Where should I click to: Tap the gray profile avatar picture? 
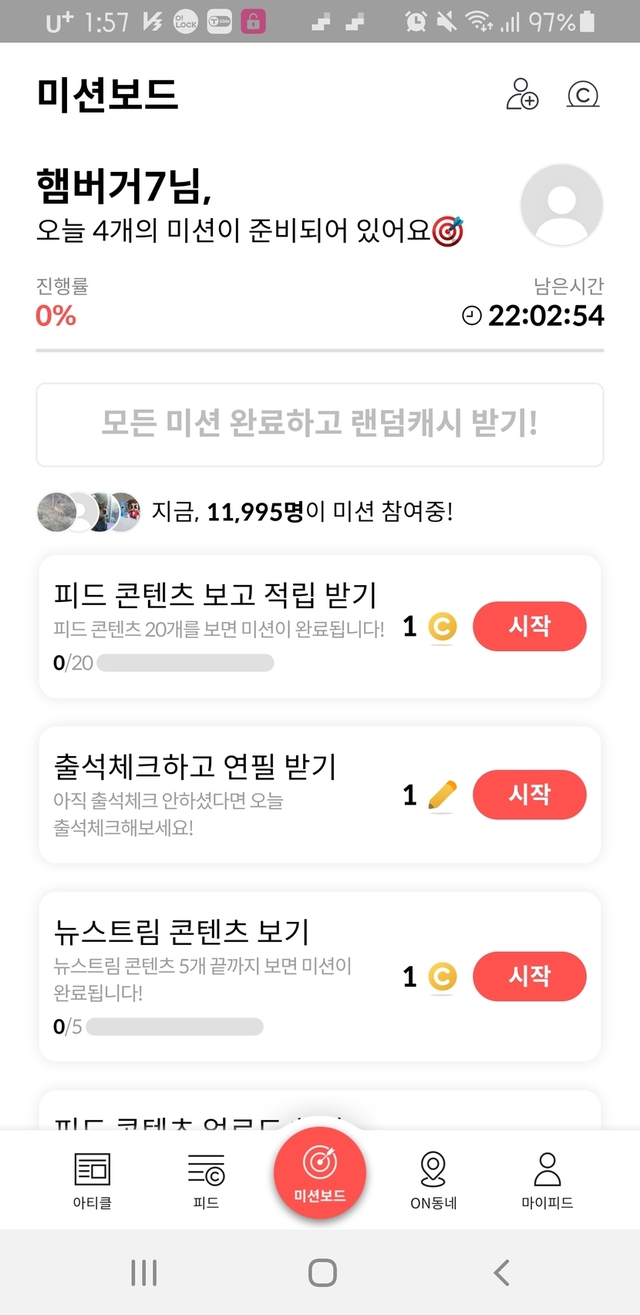(x=561, y=205)
